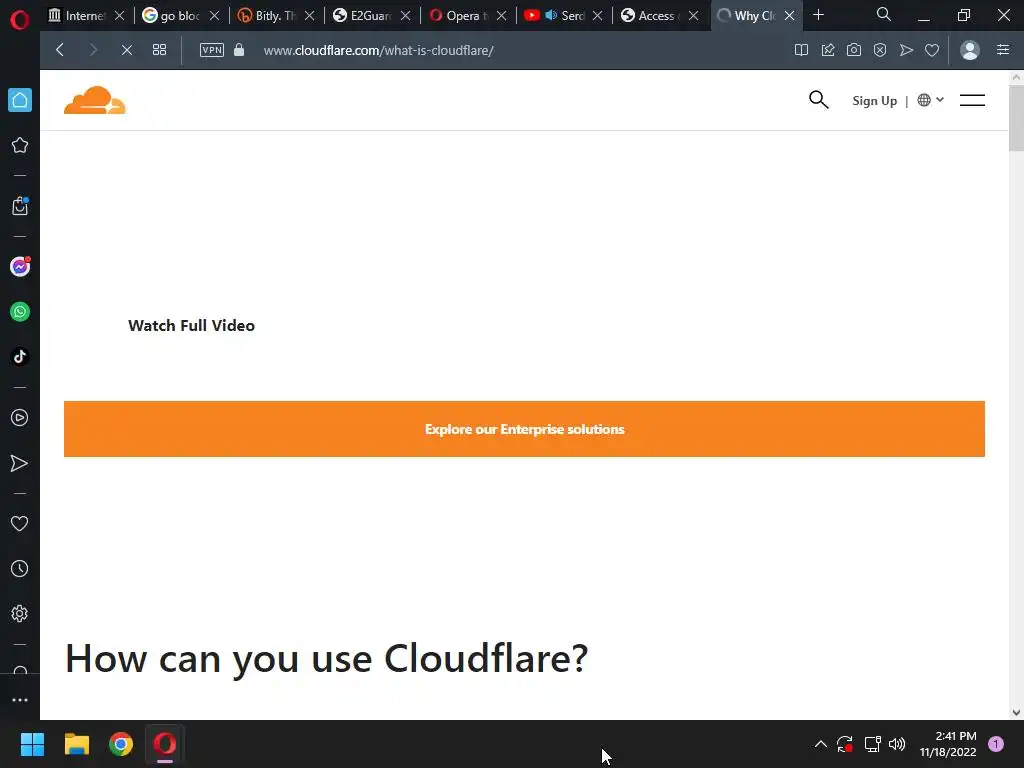Click the cloudflare.com address field
The height and width of the screenshot is (768, 1024).
pyautogui.click(x=379, y=50)
